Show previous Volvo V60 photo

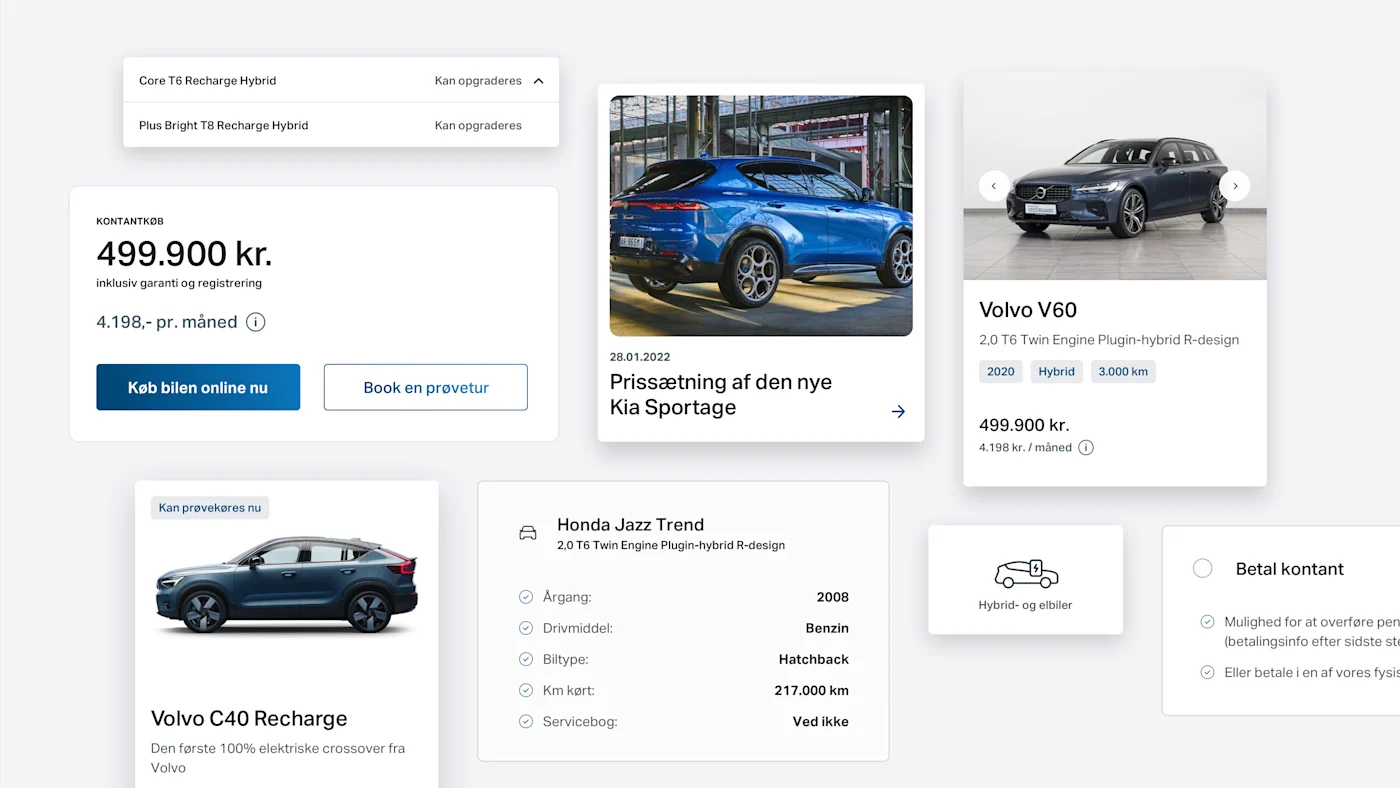994,186
